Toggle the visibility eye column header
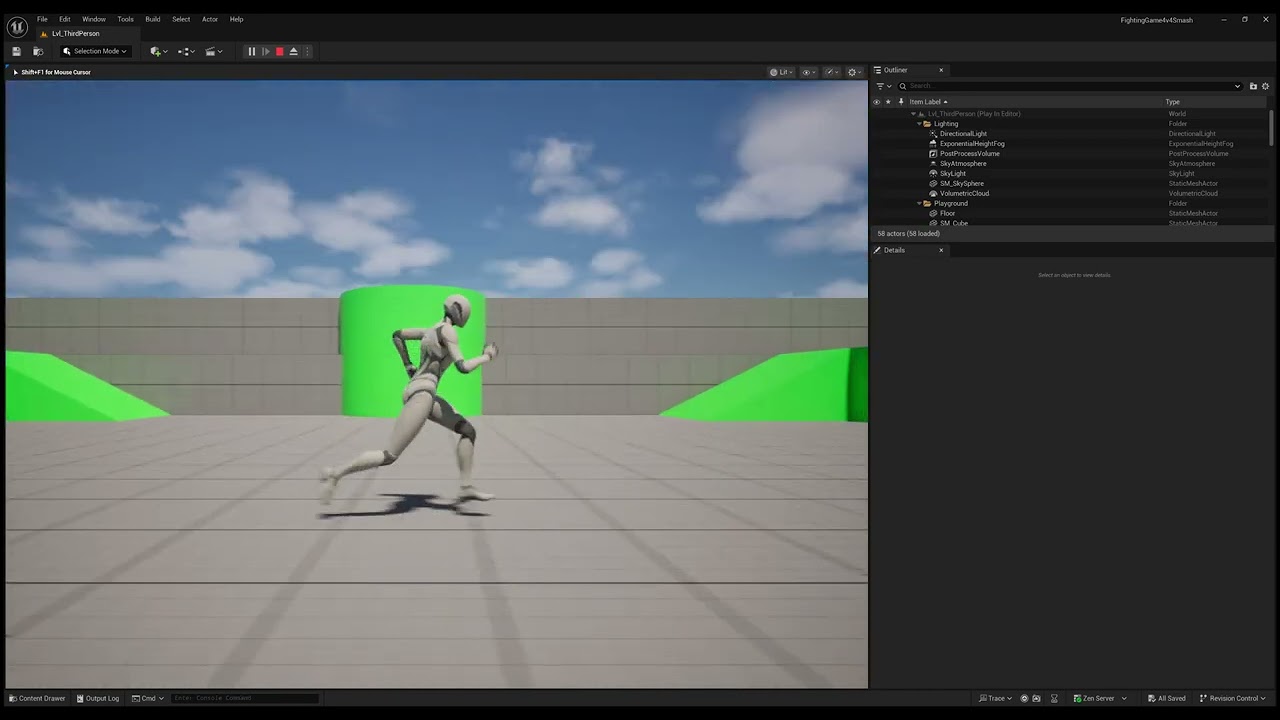The image size is (1280, 720). coord(877,102)
